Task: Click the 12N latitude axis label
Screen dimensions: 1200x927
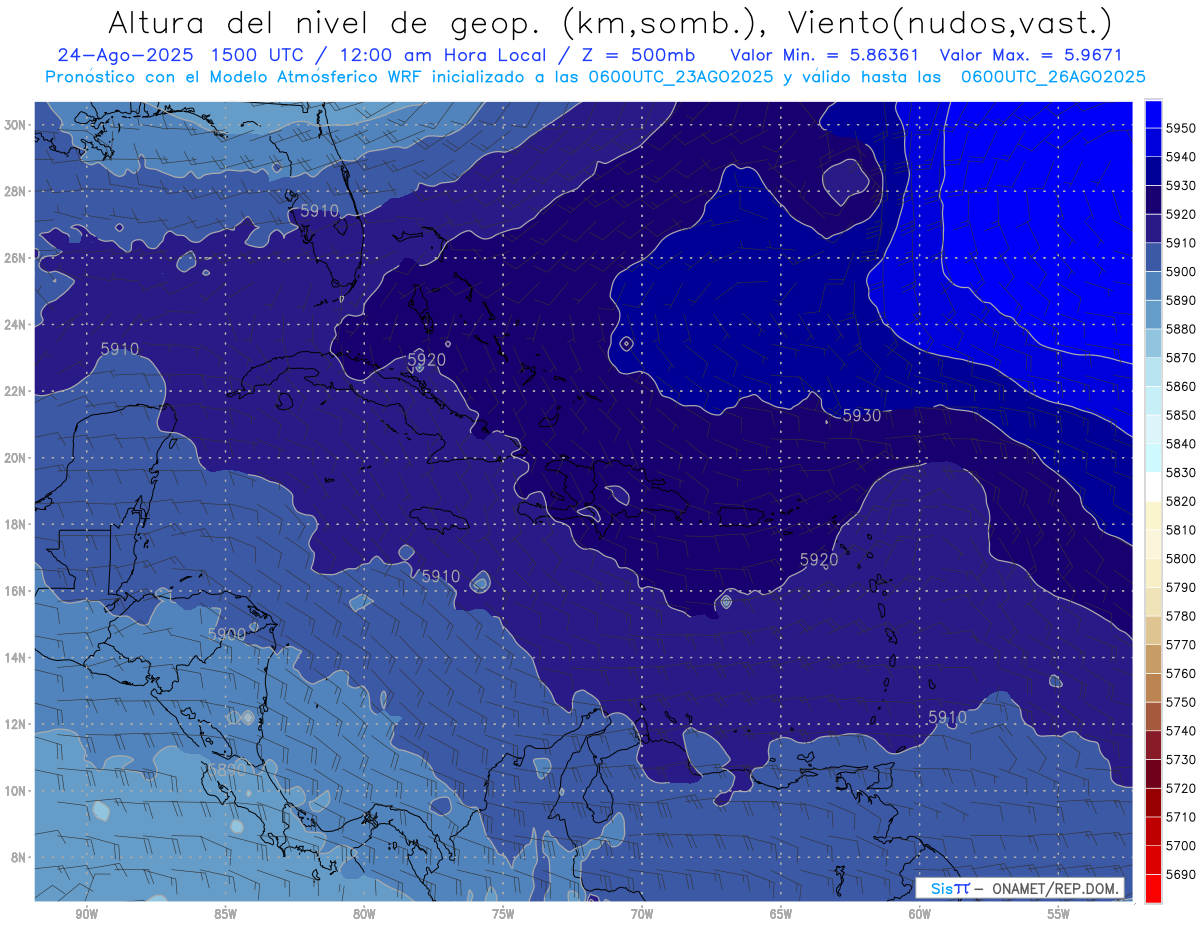Action: click(15, 724)
